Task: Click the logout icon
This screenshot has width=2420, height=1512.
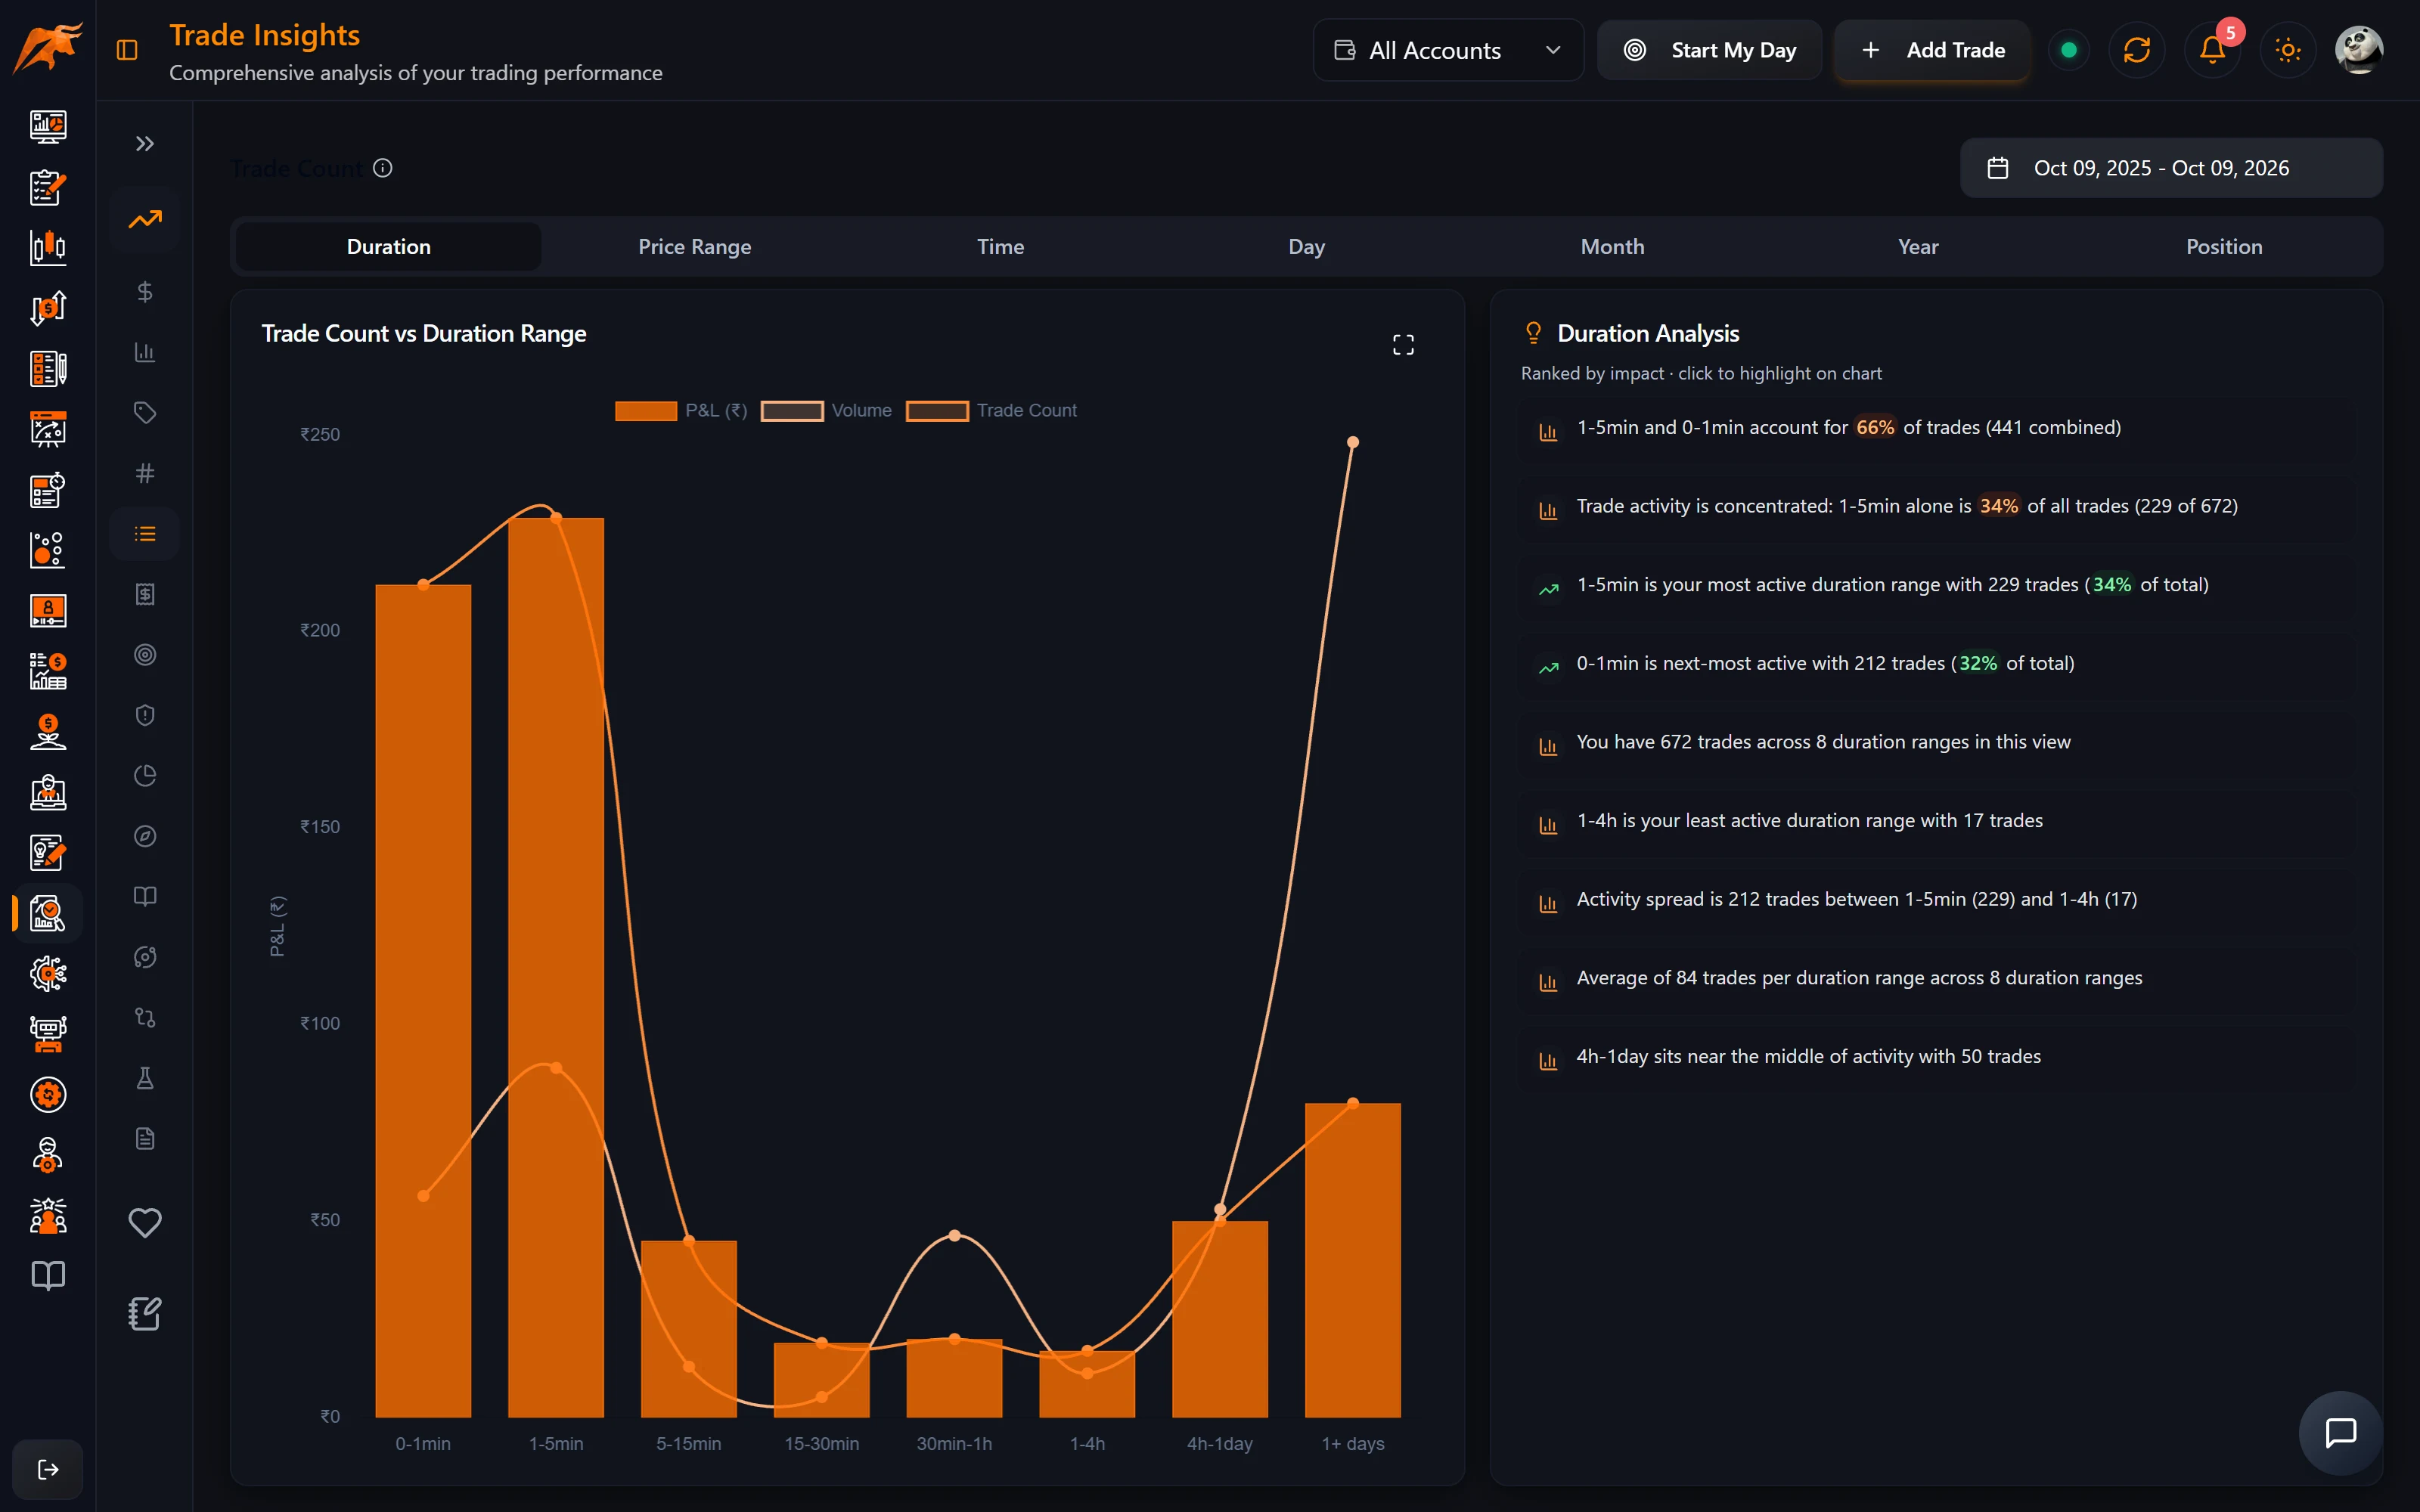Action: click(48, 1469)
